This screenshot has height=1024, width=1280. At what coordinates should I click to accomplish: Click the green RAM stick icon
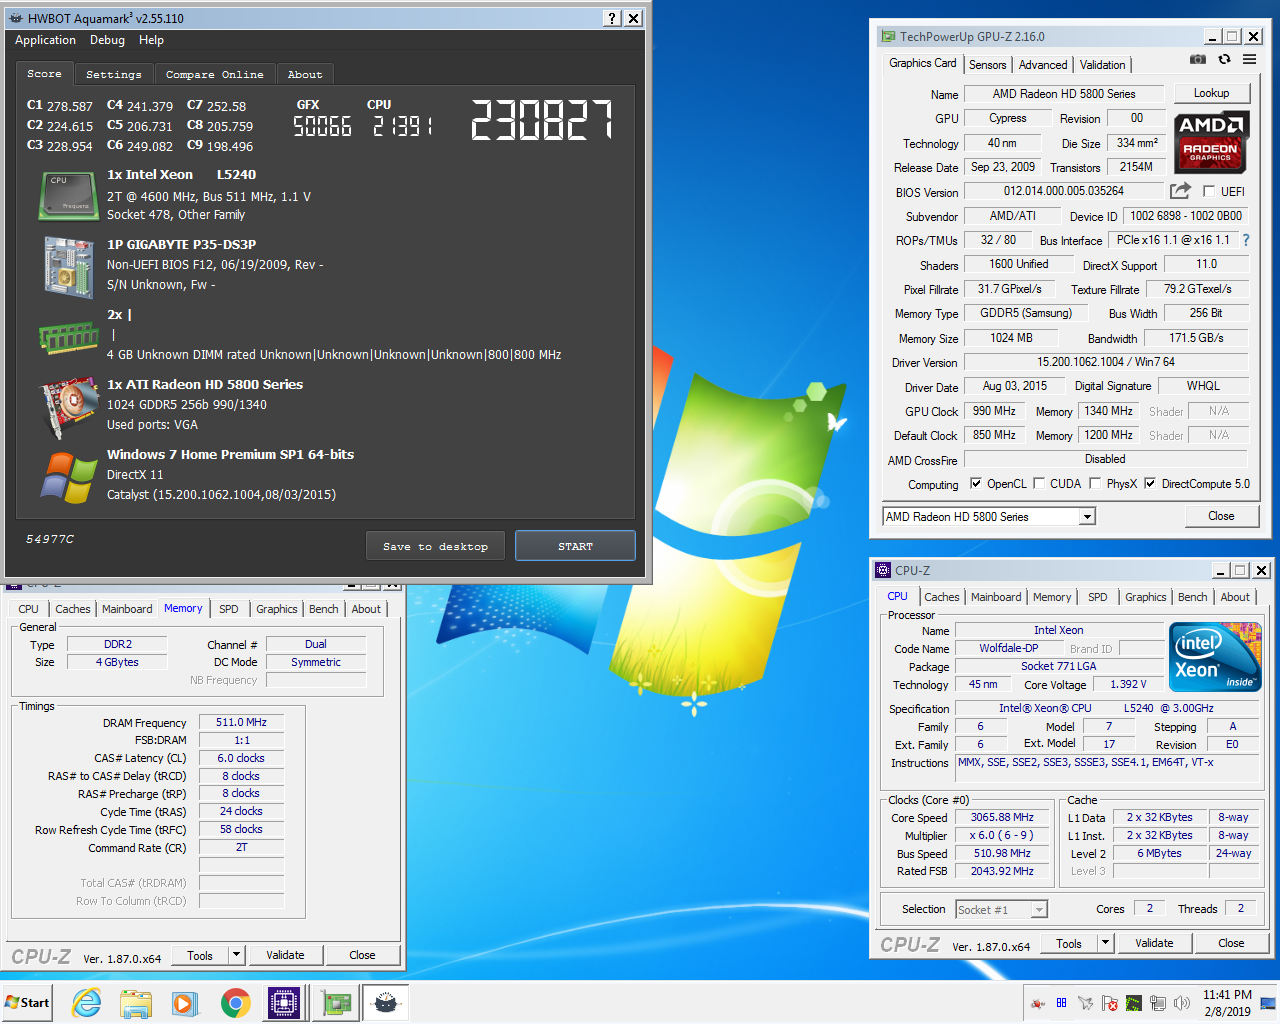pyautogui.click(x=68, y=338)
